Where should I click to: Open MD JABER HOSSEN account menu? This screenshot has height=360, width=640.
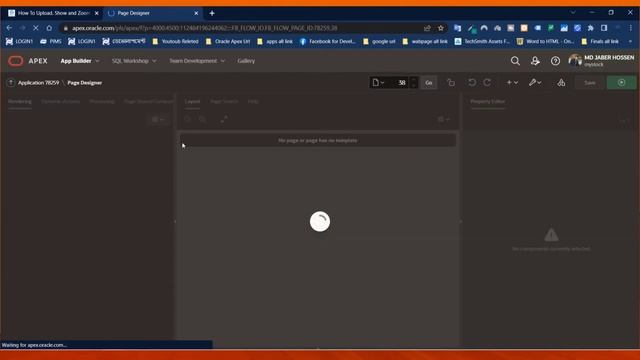[x=601, y=61]
